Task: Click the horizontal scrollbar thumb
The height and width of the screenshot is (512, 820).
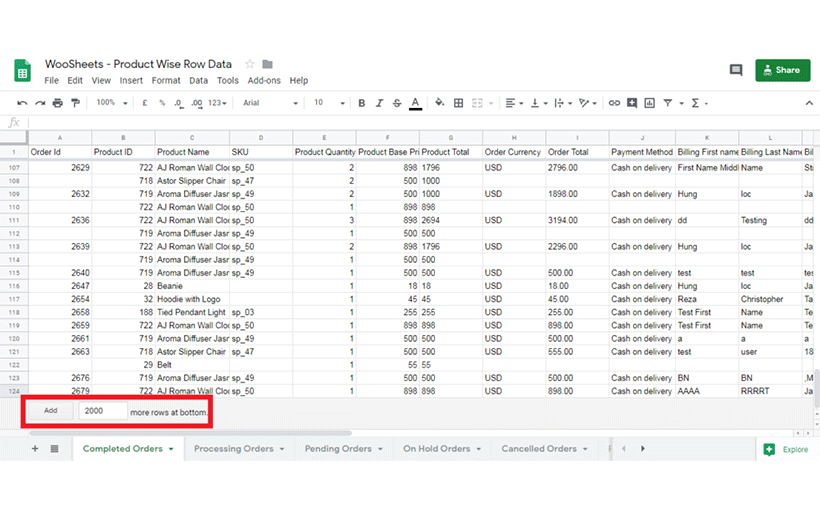Action: [x=190, y=433]
